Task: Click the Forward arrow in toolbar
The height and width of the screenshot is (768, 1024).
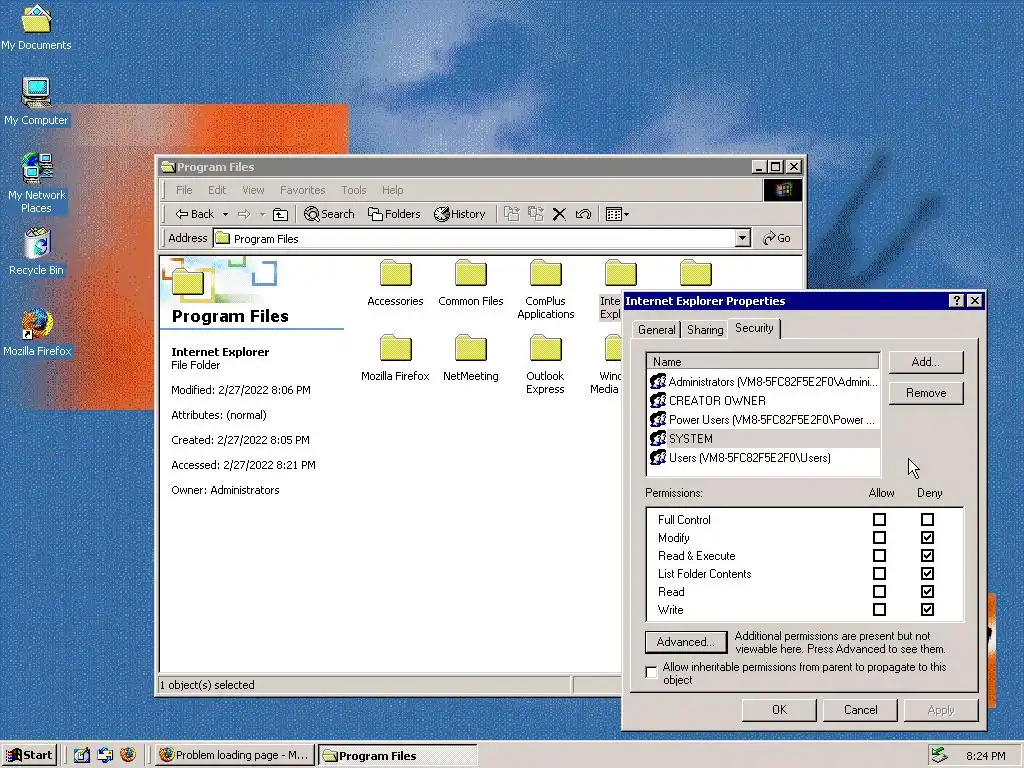Action: click(244, 214)
